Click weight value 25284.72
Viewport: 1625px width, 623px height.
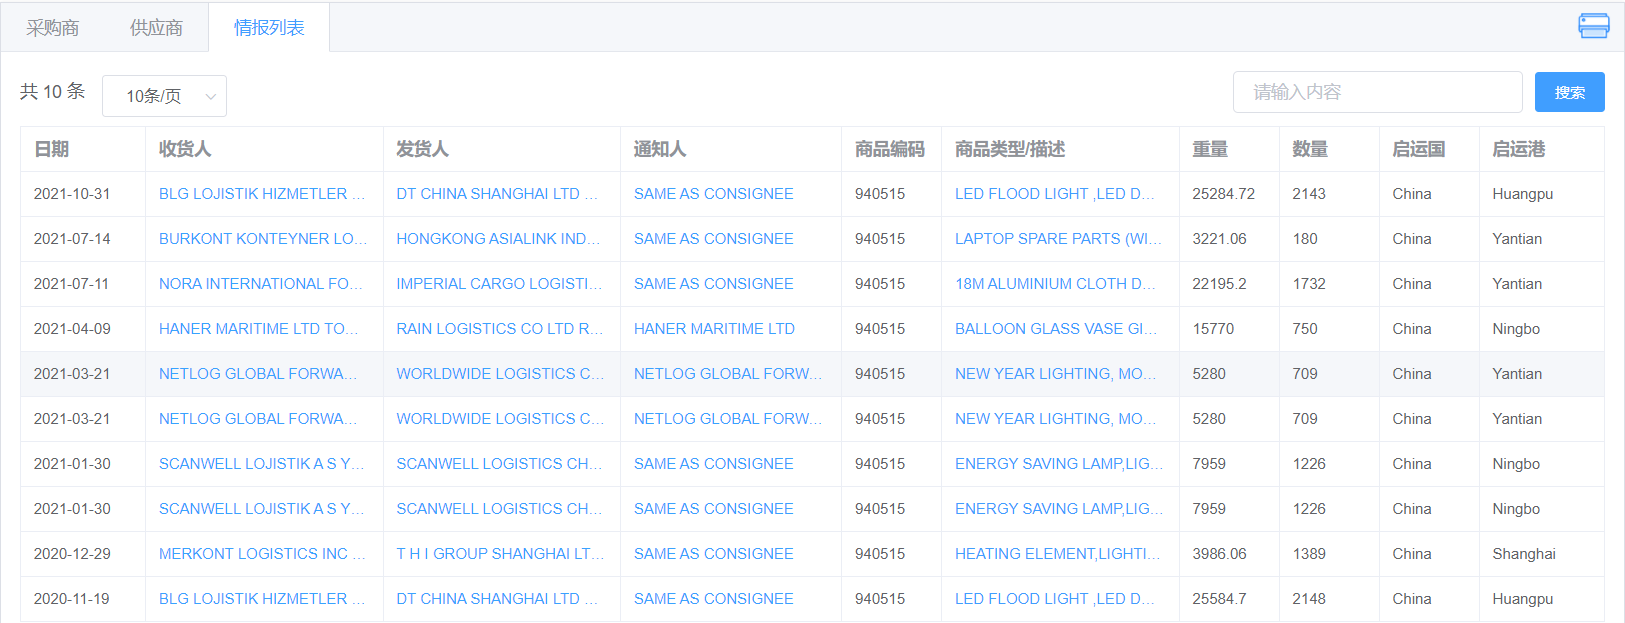[x=1223, y=194]
